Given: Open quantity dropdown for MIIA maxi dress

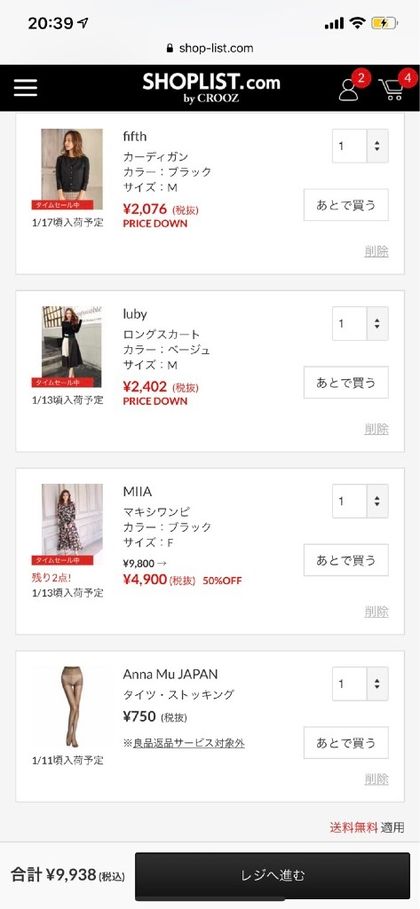Looking at the screenshot, I should (x=360, y=501).
